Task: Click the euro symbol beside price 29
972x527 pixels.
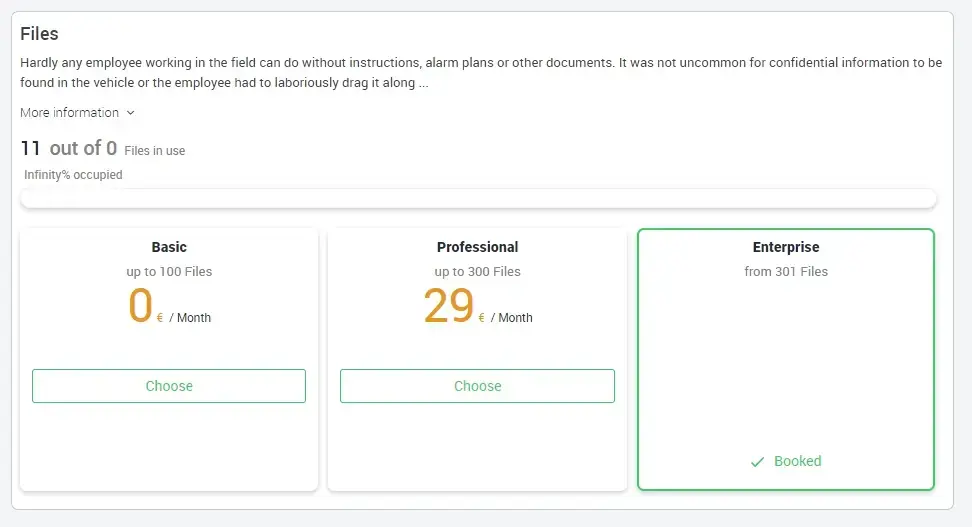Action: (x=481, y=319)
